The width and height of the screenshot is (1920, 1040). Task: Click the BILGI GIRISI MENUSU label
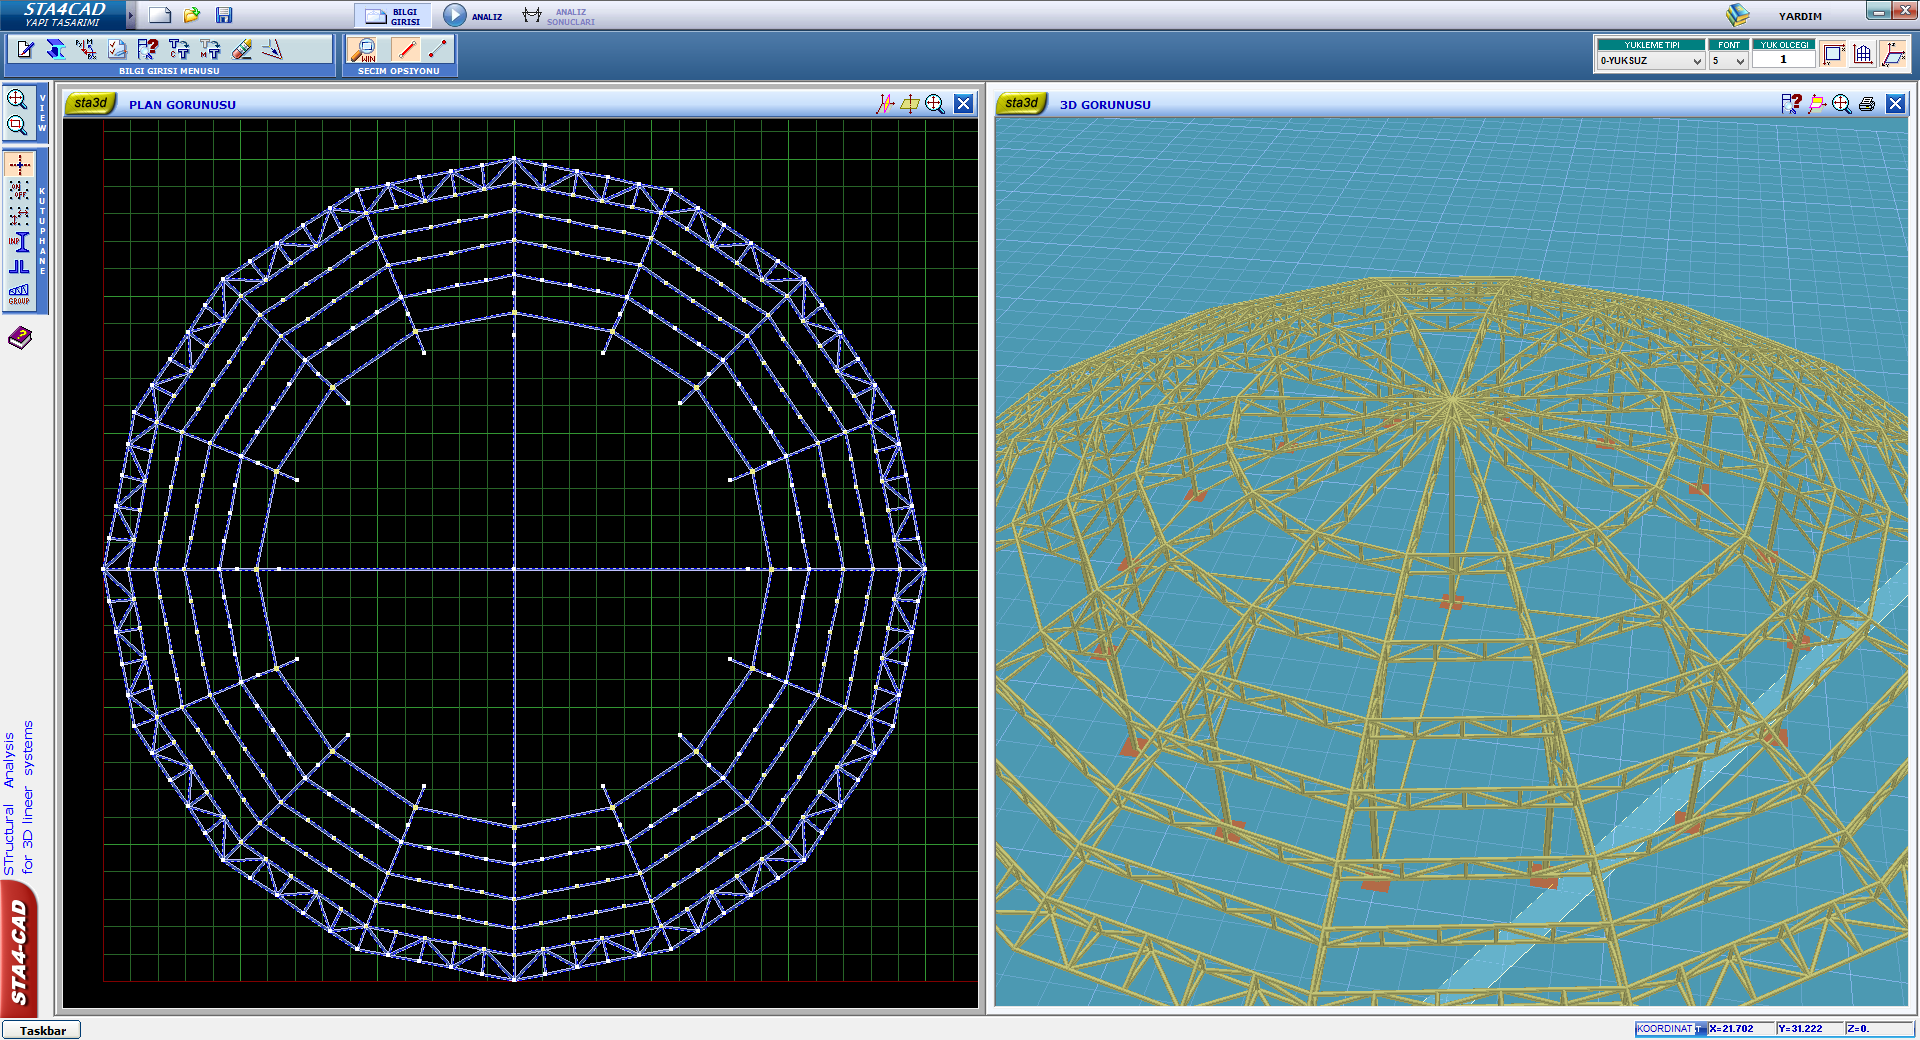[x=169, y=71]
